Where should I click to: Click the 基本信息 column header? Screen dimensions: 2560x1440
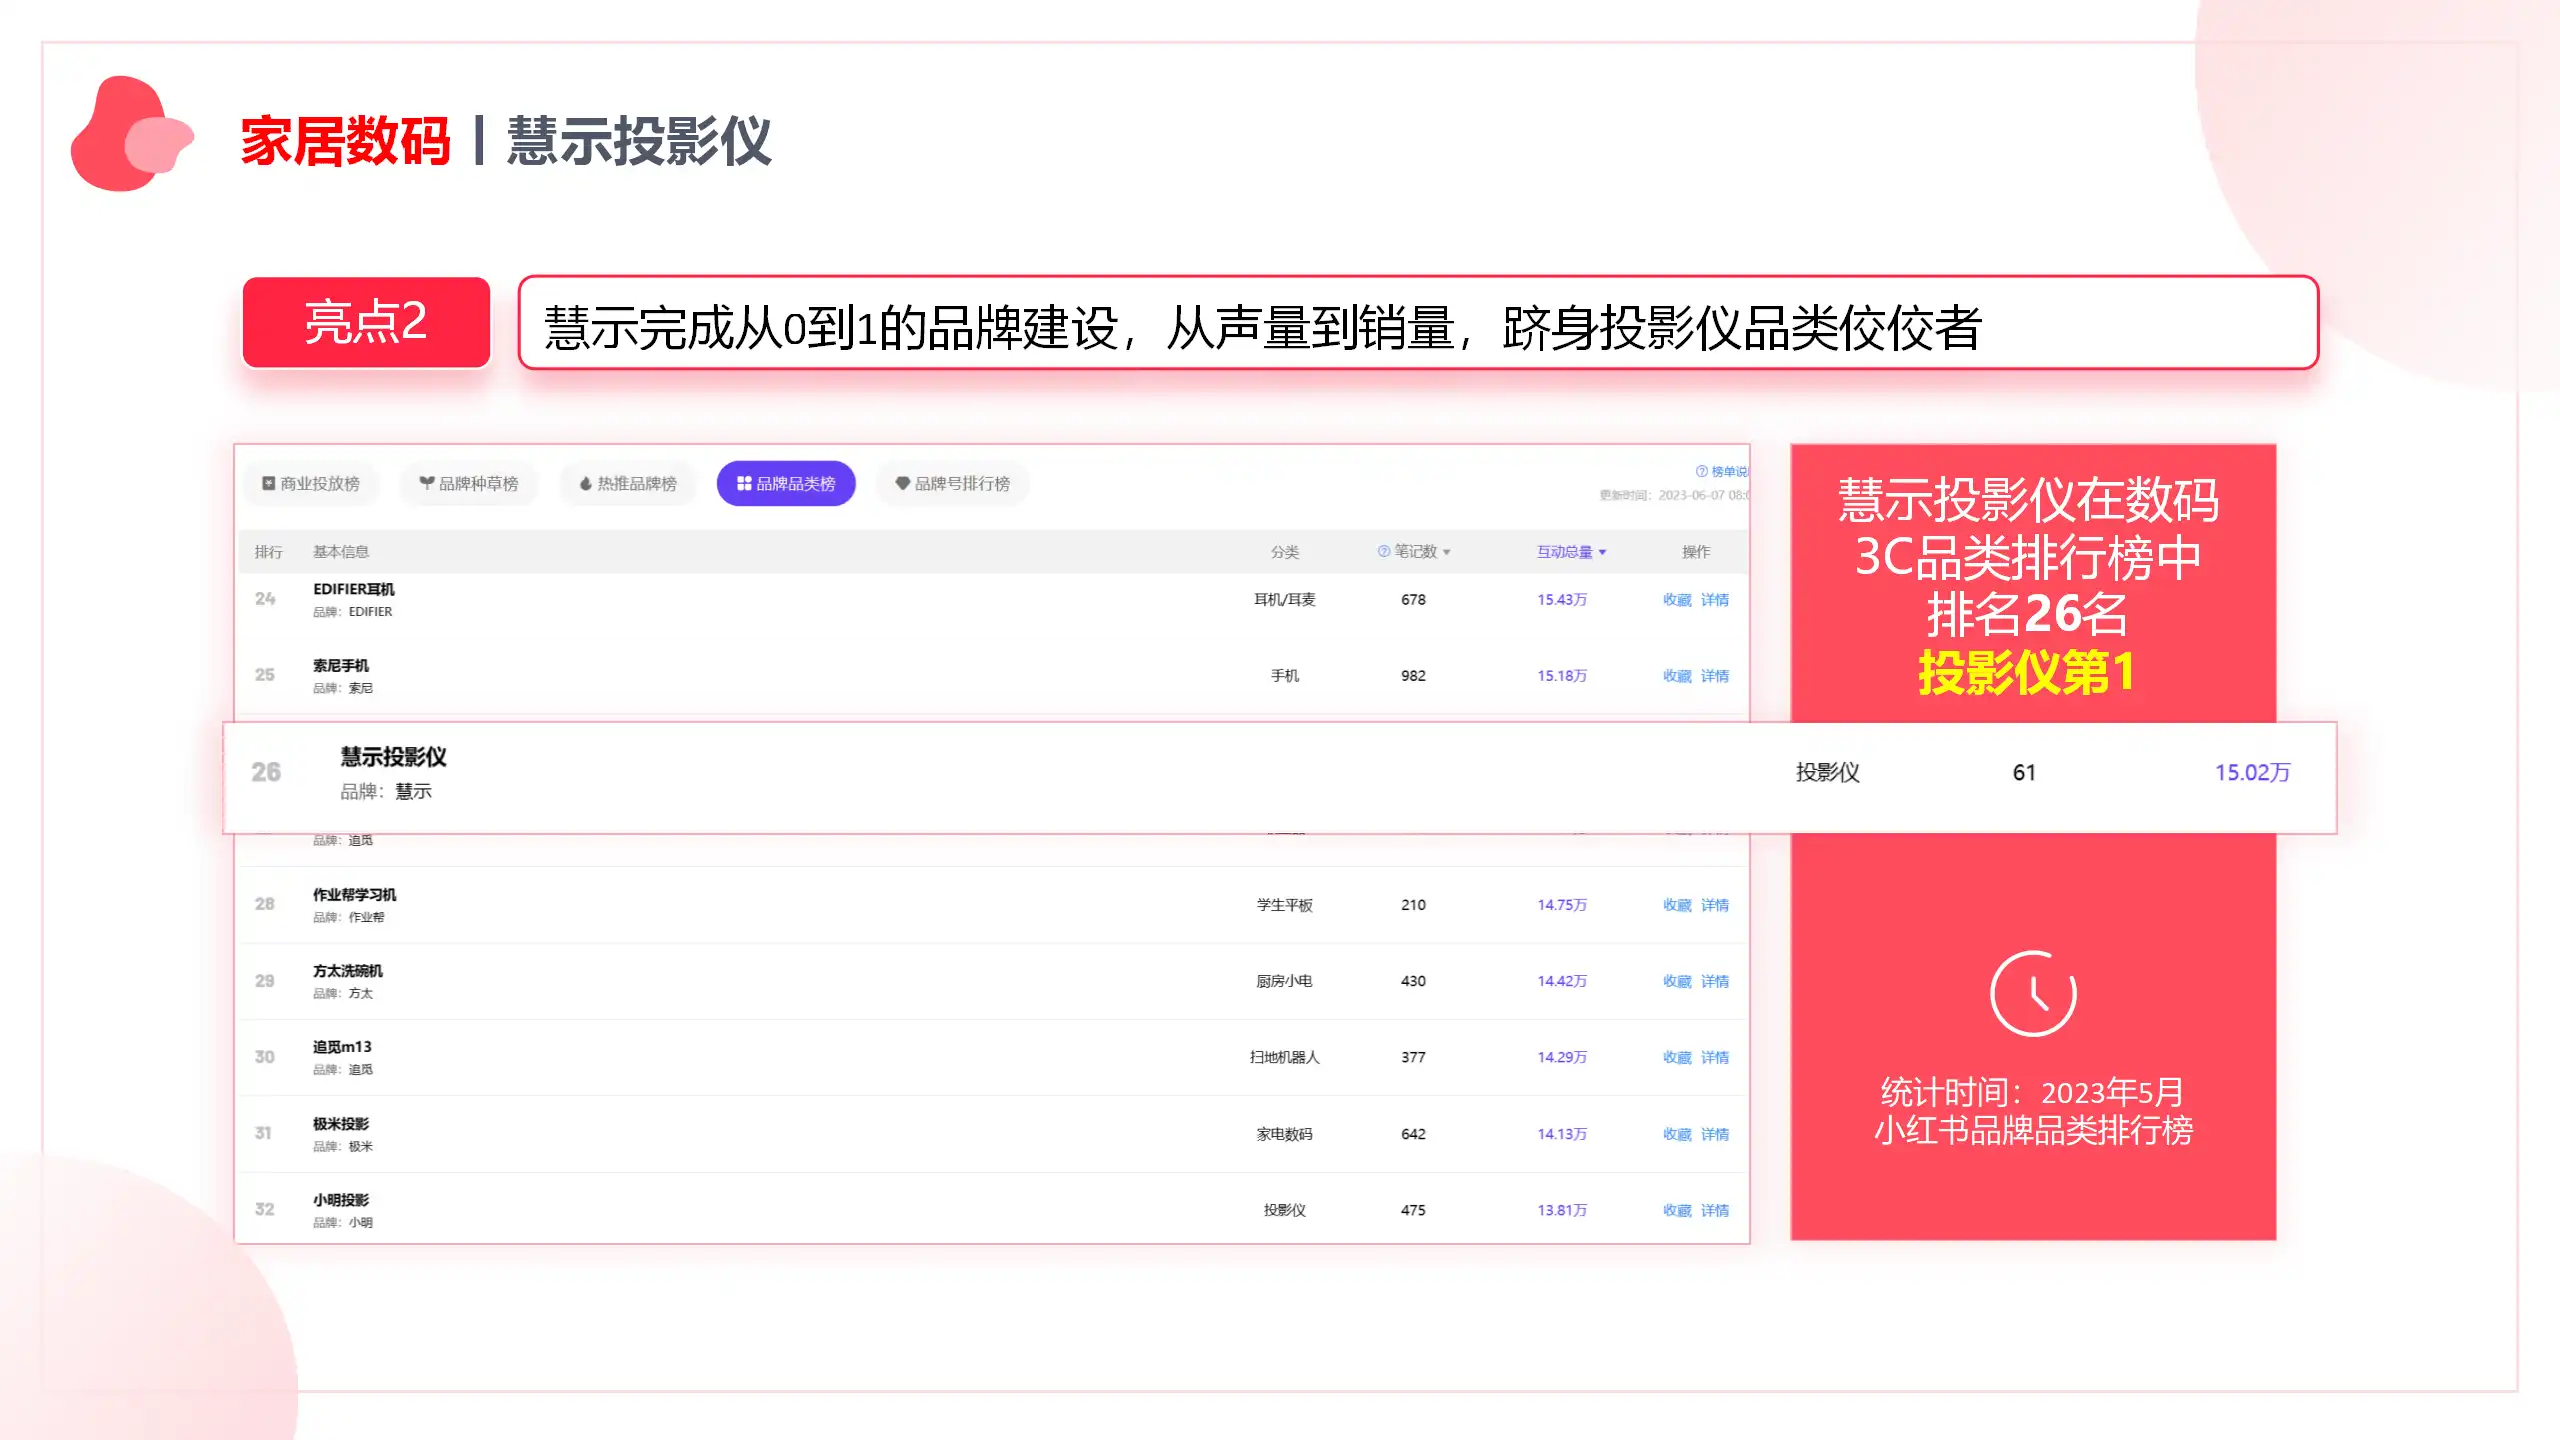(x=341, y=552)
